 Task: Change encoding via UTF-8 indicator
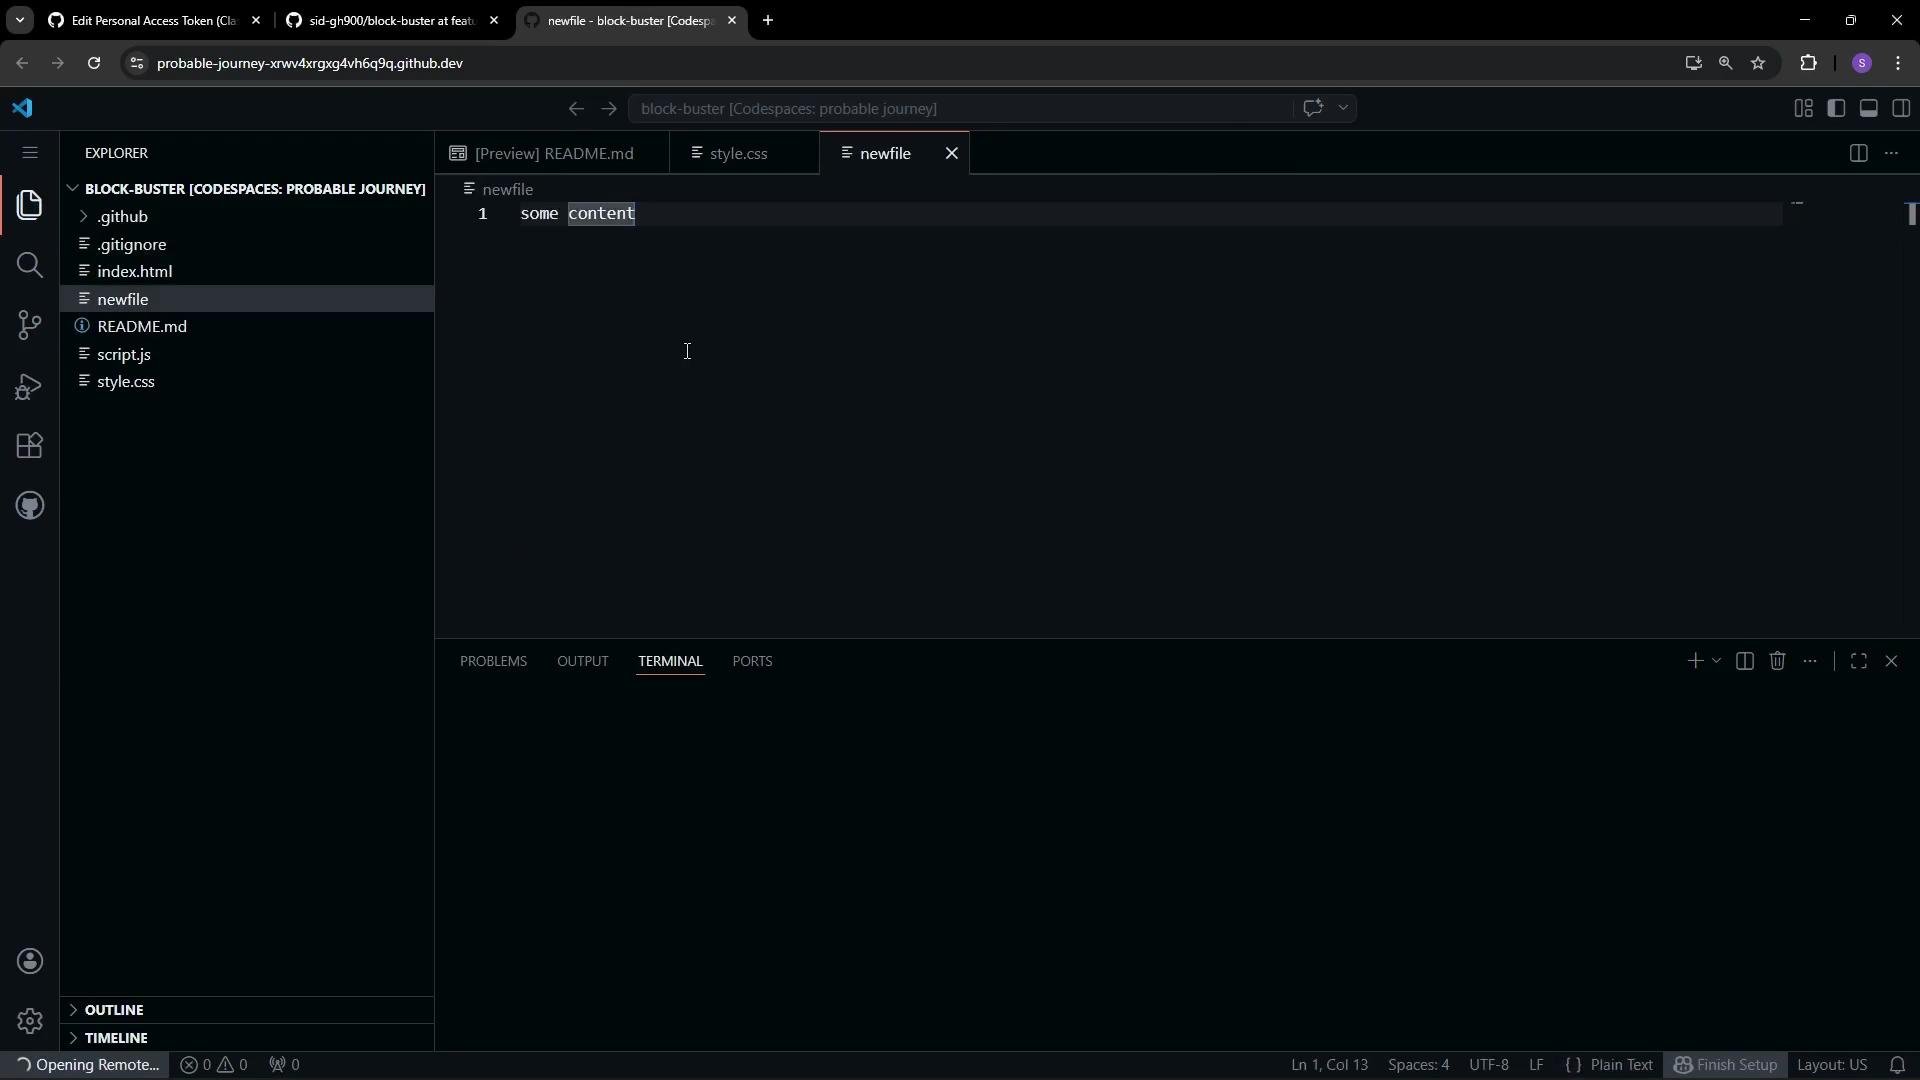(x=1489, y=1065)
